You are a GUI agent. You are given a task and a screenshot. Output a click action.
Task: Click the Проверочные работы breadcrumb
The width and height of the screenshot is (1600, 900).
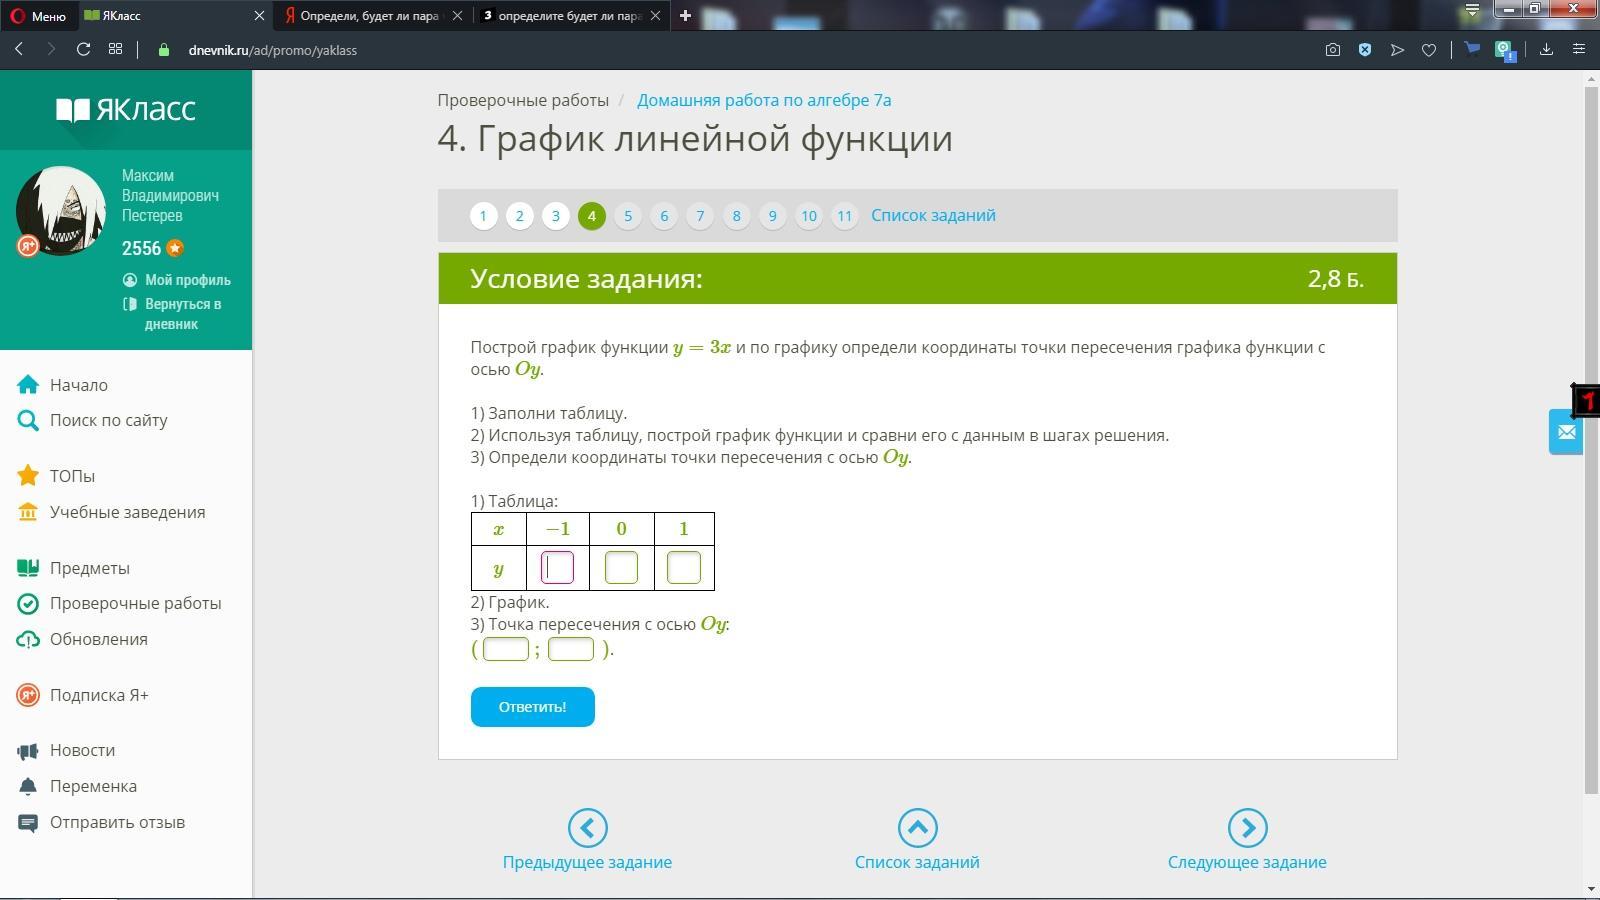coord(523,100)
